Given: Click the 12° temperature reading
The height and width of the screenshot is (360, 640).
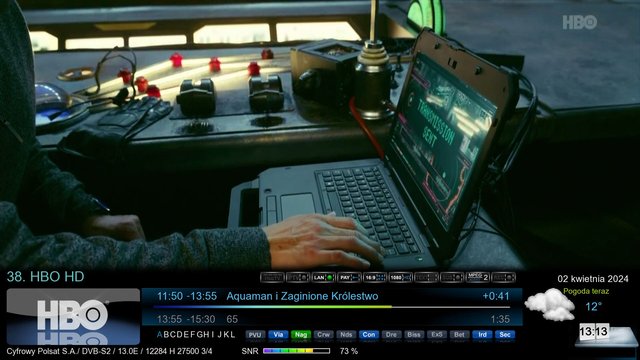Looking at the screenshot, I should tap(593, 307).
